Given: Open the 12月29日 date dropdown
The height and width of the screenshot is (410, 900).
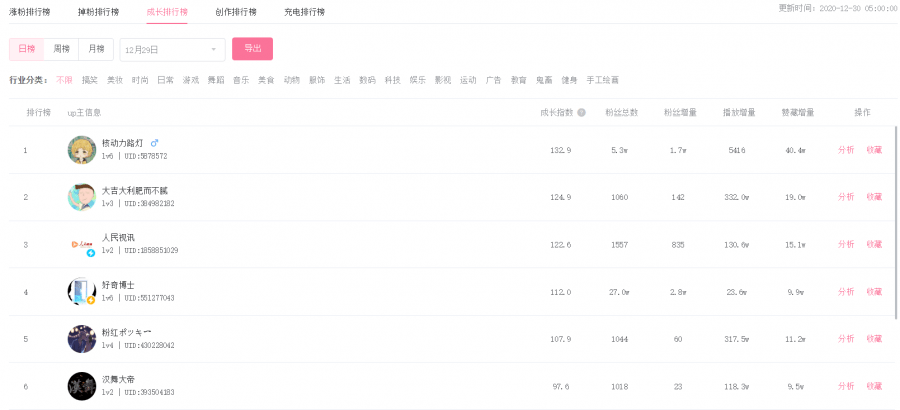Looking at the screenshot, I should (x=172, y=49).
